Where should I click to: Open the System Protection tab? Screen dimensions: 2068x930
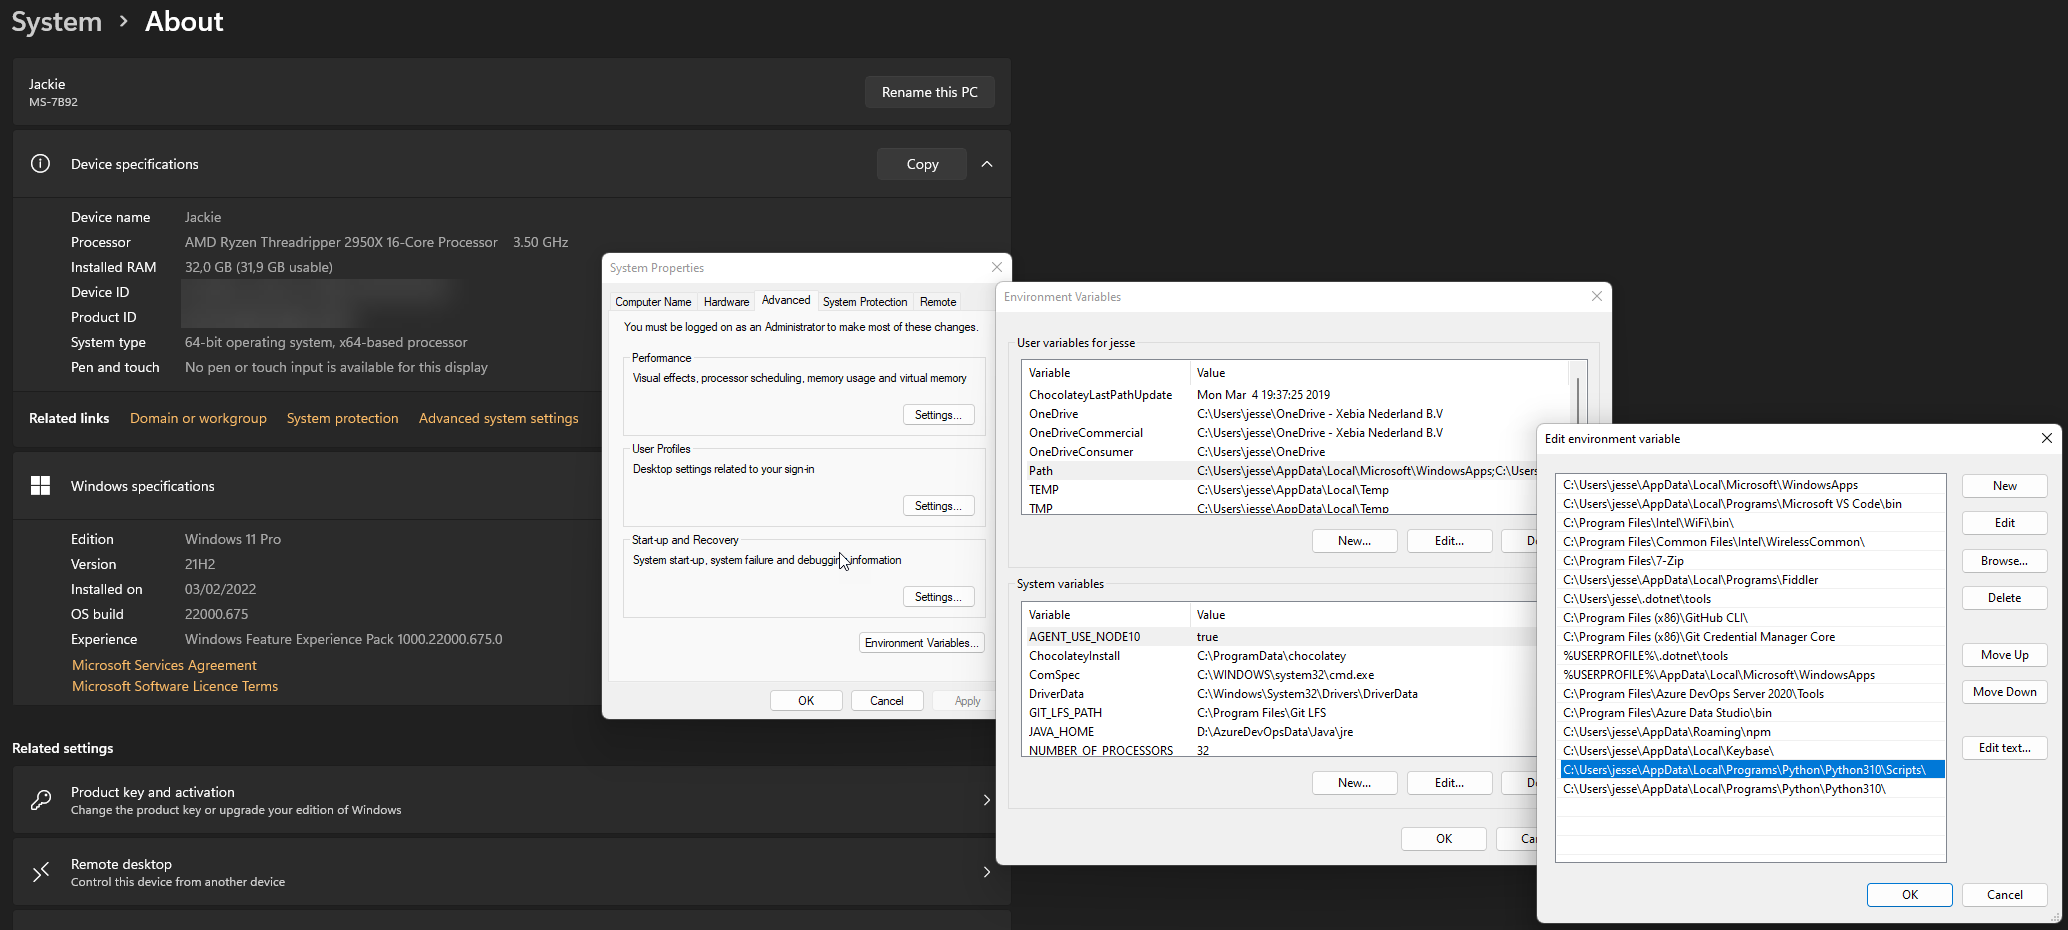point(864,301)
